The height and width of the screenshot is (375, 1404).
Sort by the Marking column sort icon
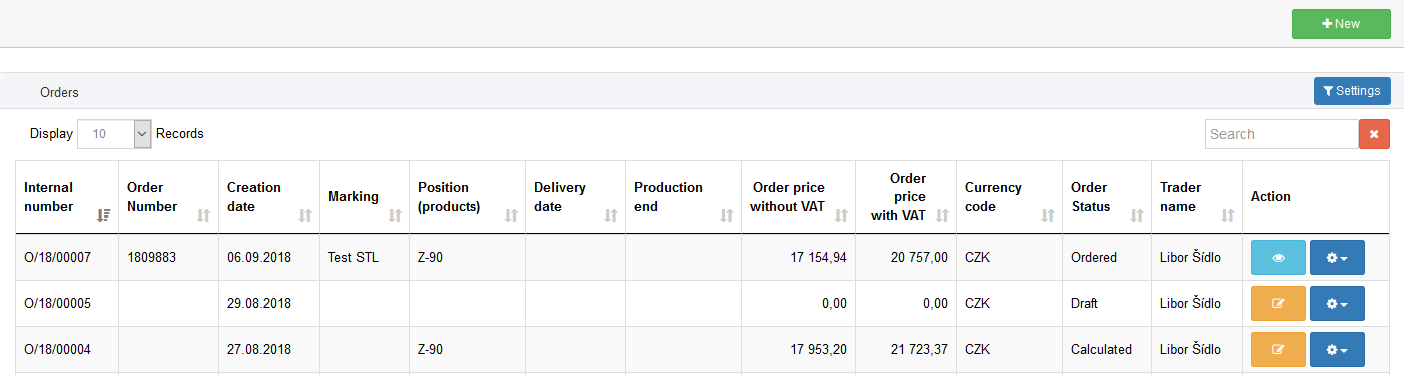point(395,215)
